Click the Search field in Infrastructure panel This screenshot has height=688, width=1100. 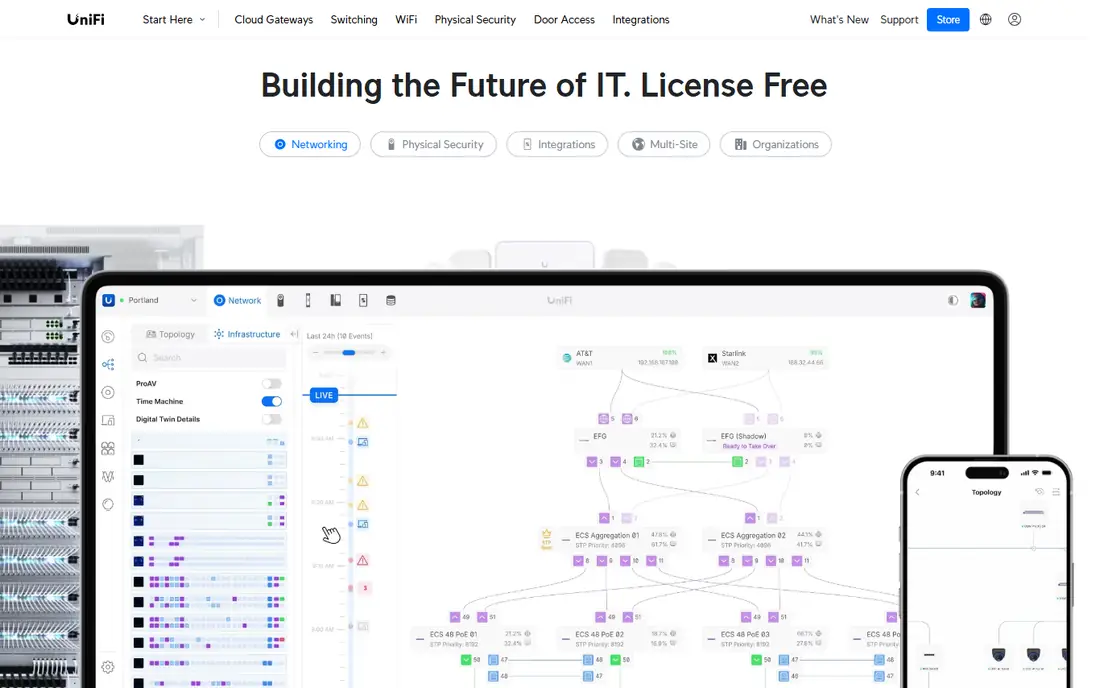(x=209, y=358)
